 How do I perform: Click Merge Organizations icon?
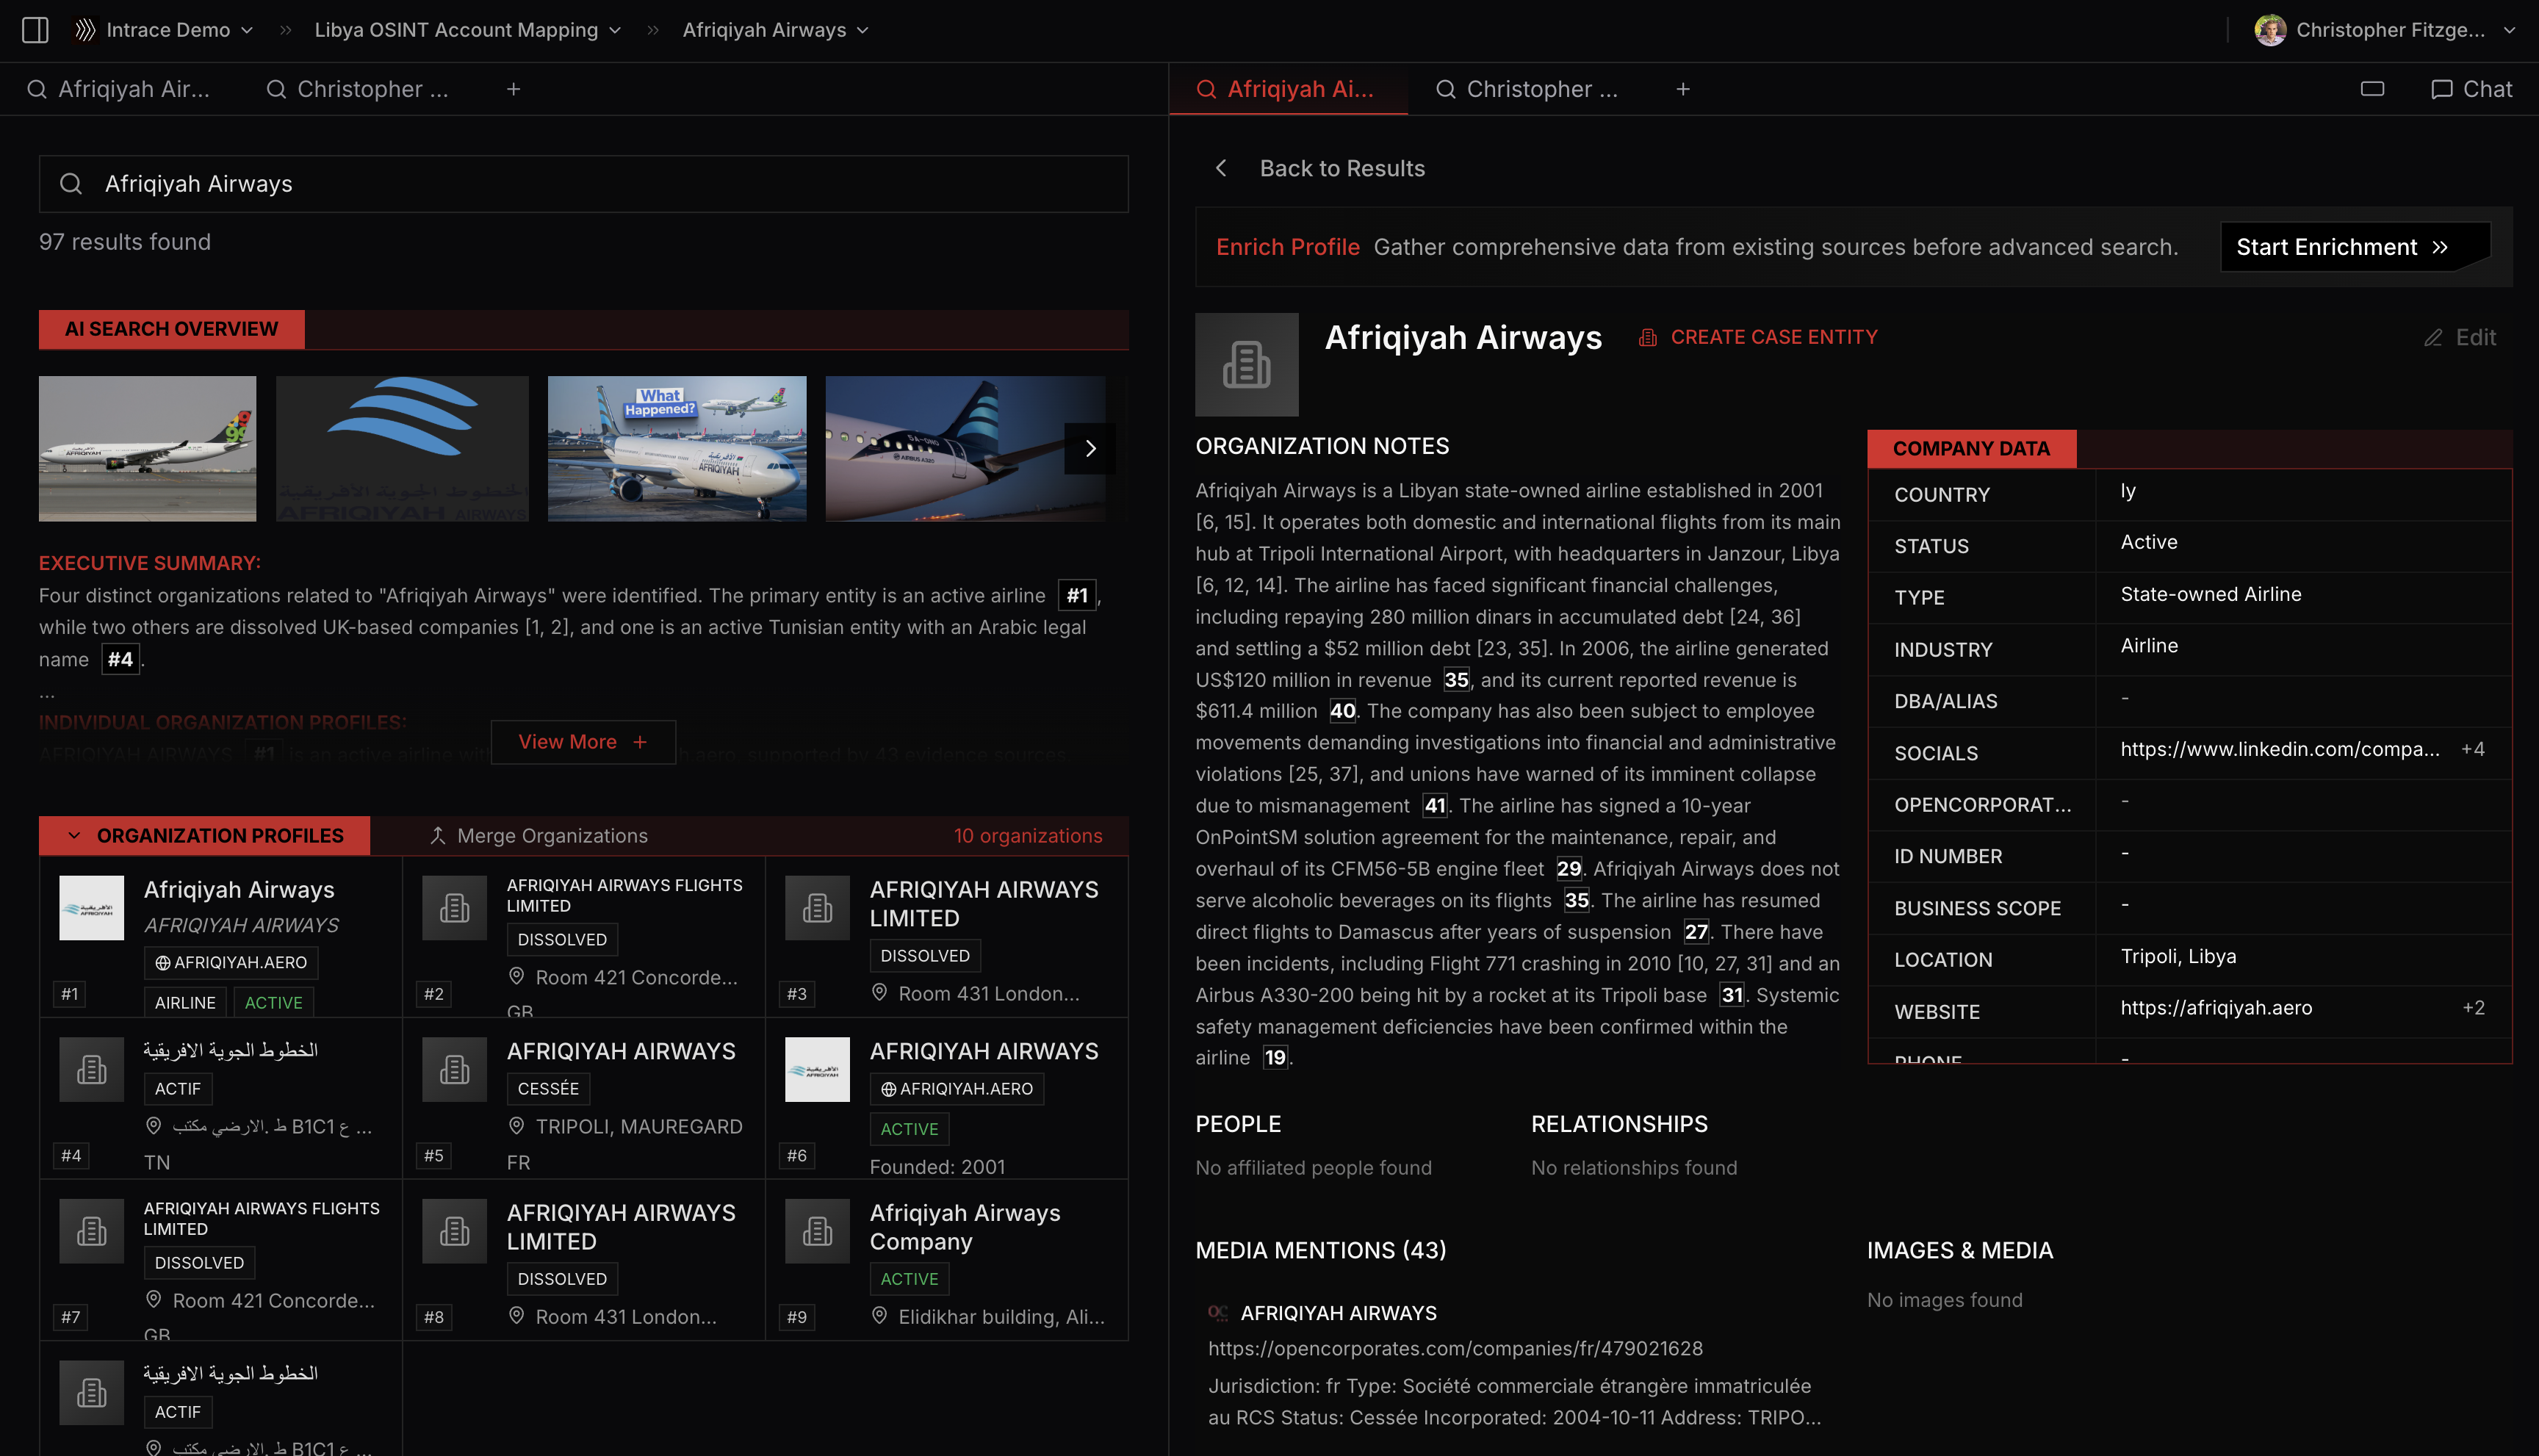pos(437,836)
